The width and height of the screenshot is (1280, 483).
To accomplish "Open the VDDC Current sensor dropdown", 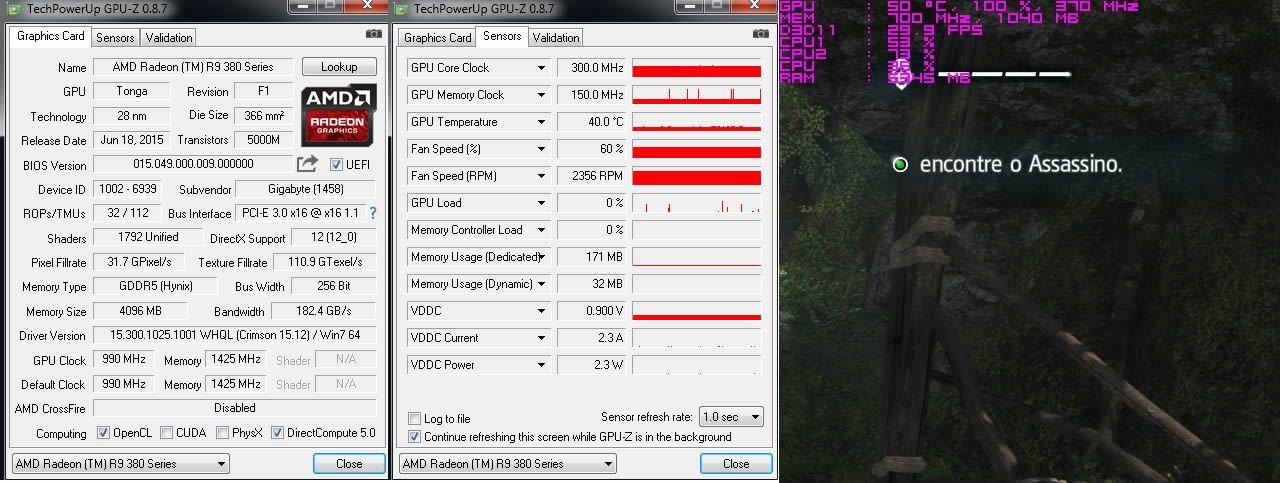I will tap(541, 338).
